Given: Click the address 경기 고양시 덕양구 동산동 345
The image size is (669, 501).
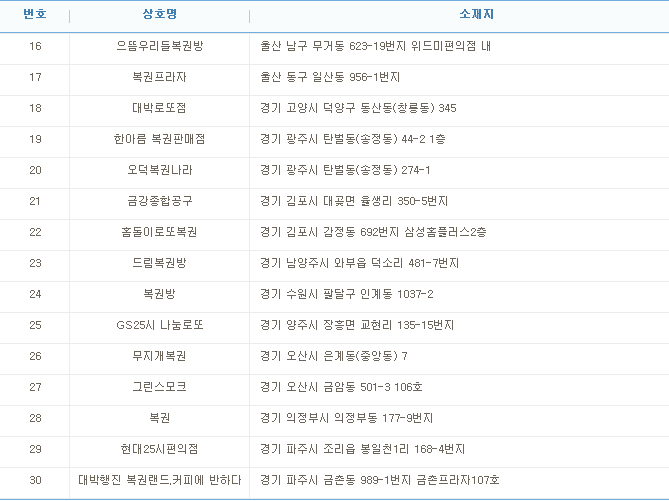Looking at the screenshot, I should tap(358, 108).
